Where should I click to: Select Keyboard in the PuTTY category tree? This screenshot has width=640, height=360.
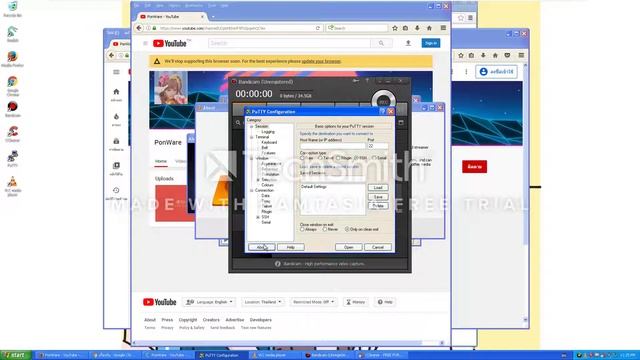(269, 142)
